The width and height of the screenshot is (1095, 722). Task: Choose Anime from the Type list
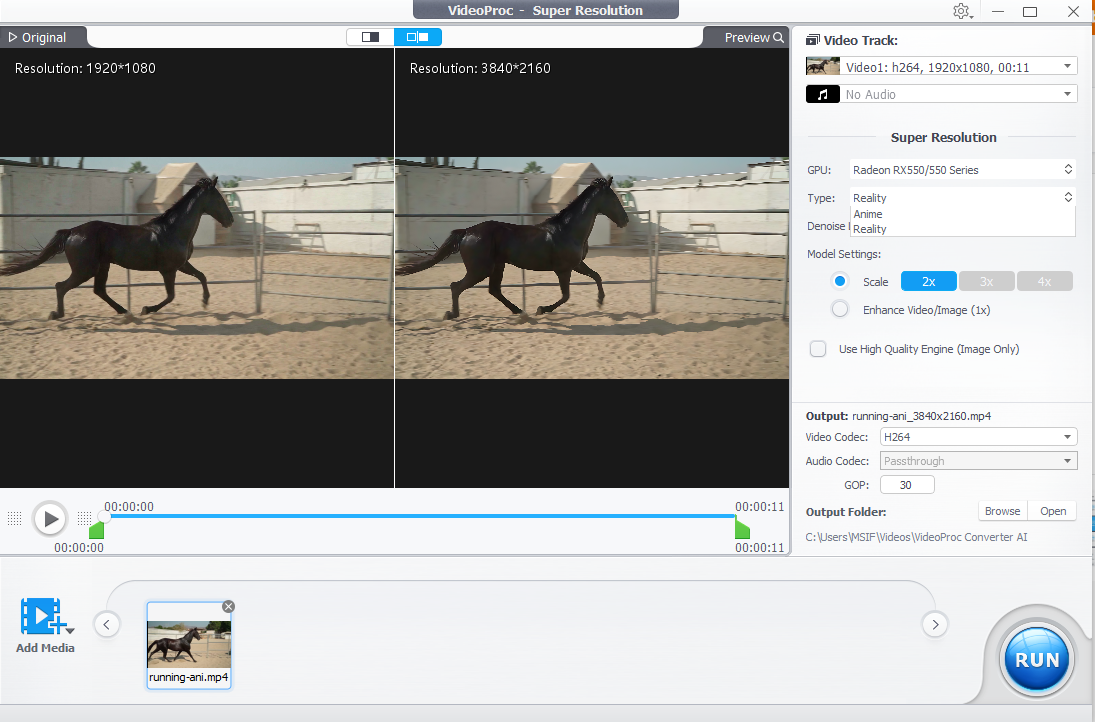(868, 214)
